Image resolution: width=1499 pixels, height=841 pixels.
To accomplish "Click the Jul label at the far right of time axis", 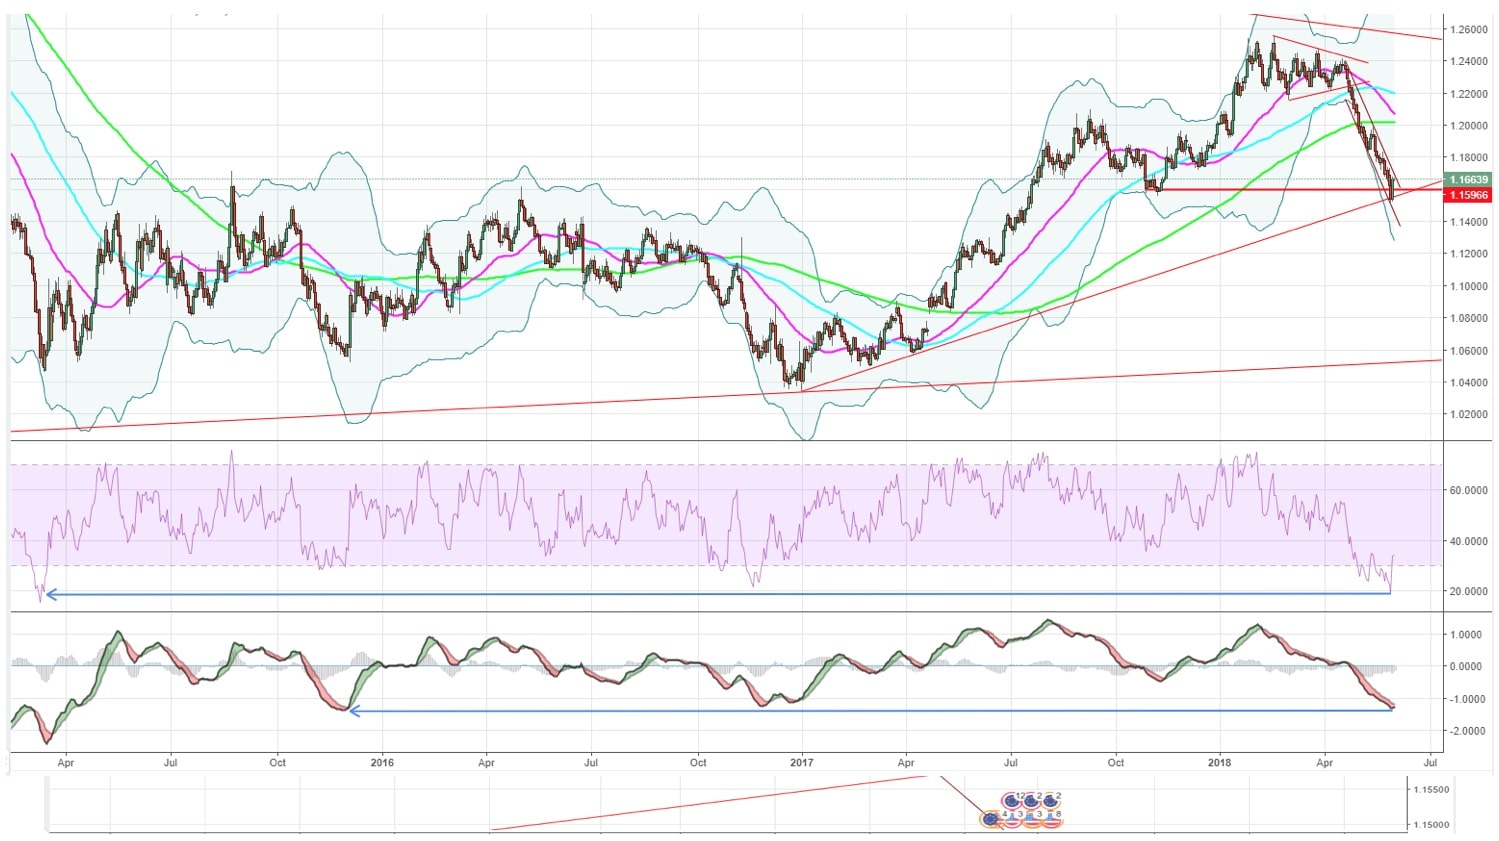I will click(x=1430, y=762).
